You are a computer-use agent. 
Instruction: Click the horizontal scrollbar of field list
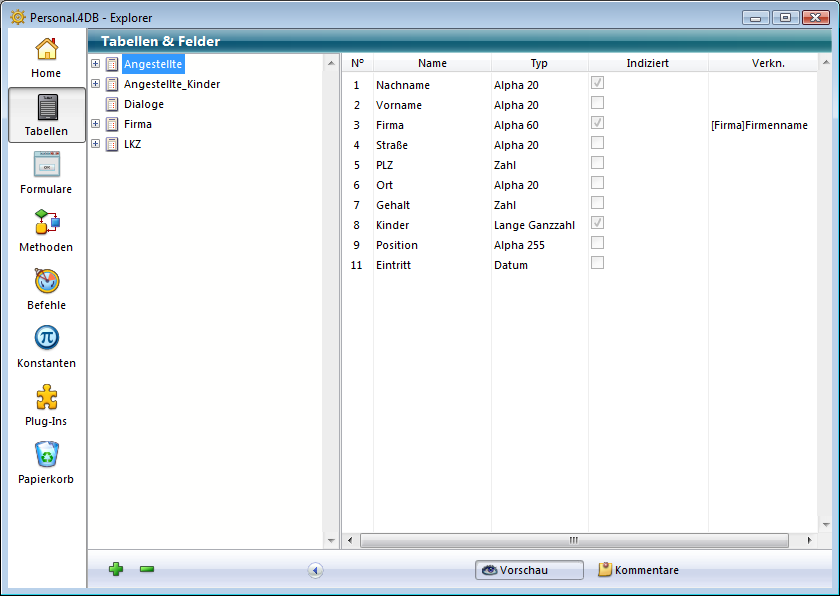coord(573,540)
